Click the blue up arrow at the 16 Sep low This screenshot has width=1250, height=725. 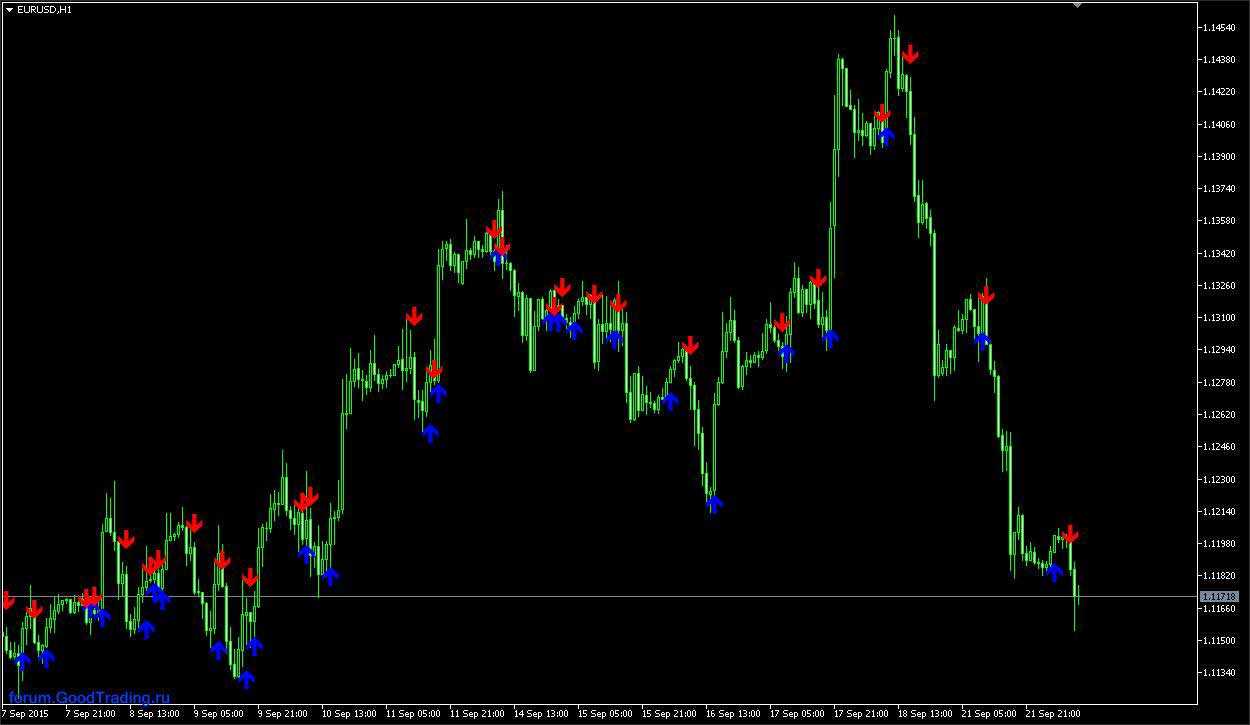[x=714, y=504]
